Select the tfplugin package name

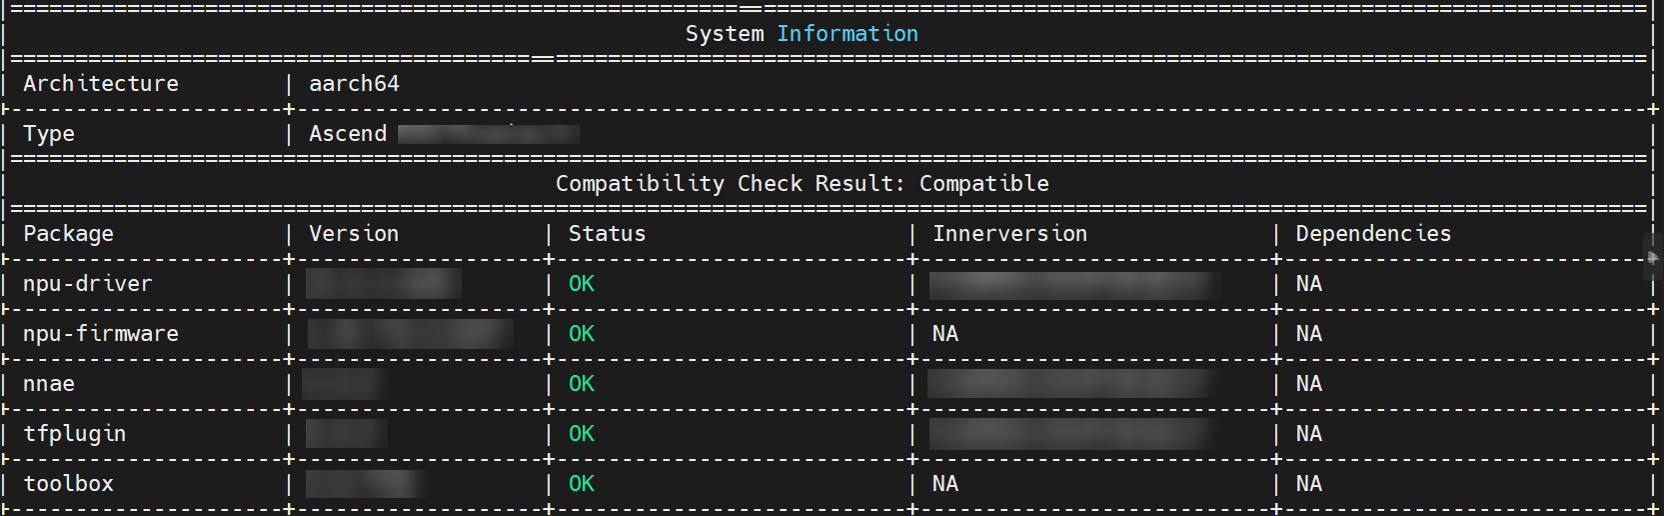[75, 434]
